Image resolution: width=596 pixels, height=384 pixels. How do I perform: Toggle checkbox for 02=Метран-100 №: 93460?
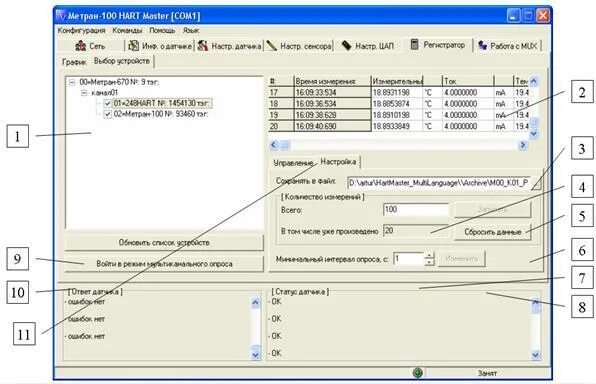point(108,114)
